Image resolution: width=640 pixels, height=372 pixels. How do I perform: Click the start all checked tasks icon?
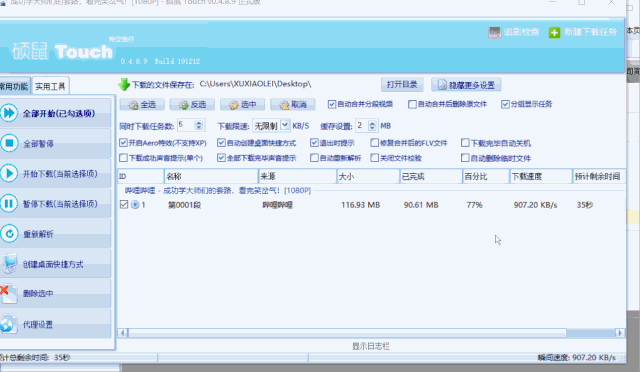(9, 113)
